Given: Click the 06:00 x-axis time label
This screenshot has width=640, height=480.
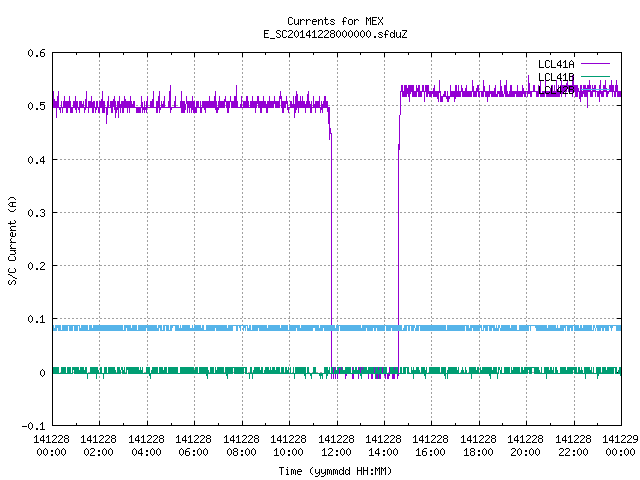Looking at the screenshot, I should (x=193, y=452).
